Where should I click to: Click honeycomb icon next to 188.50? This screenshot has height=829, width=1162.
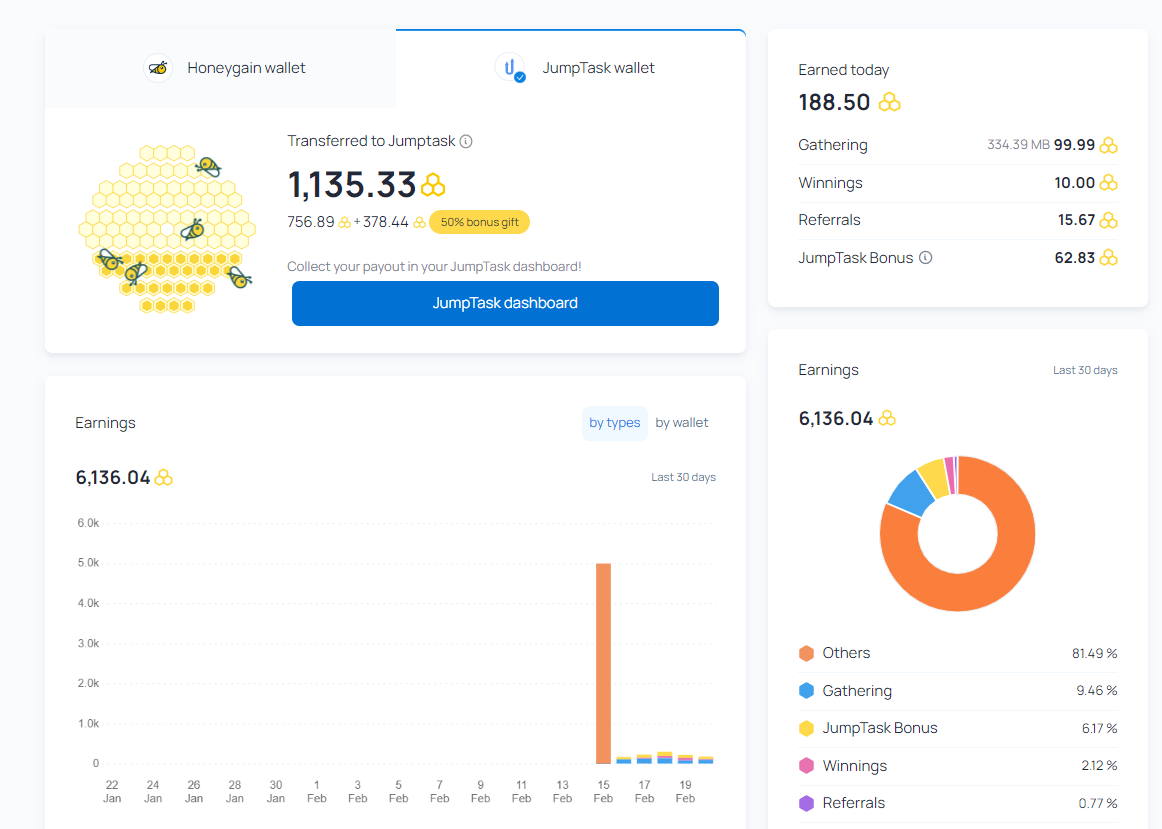coord(889,102)
